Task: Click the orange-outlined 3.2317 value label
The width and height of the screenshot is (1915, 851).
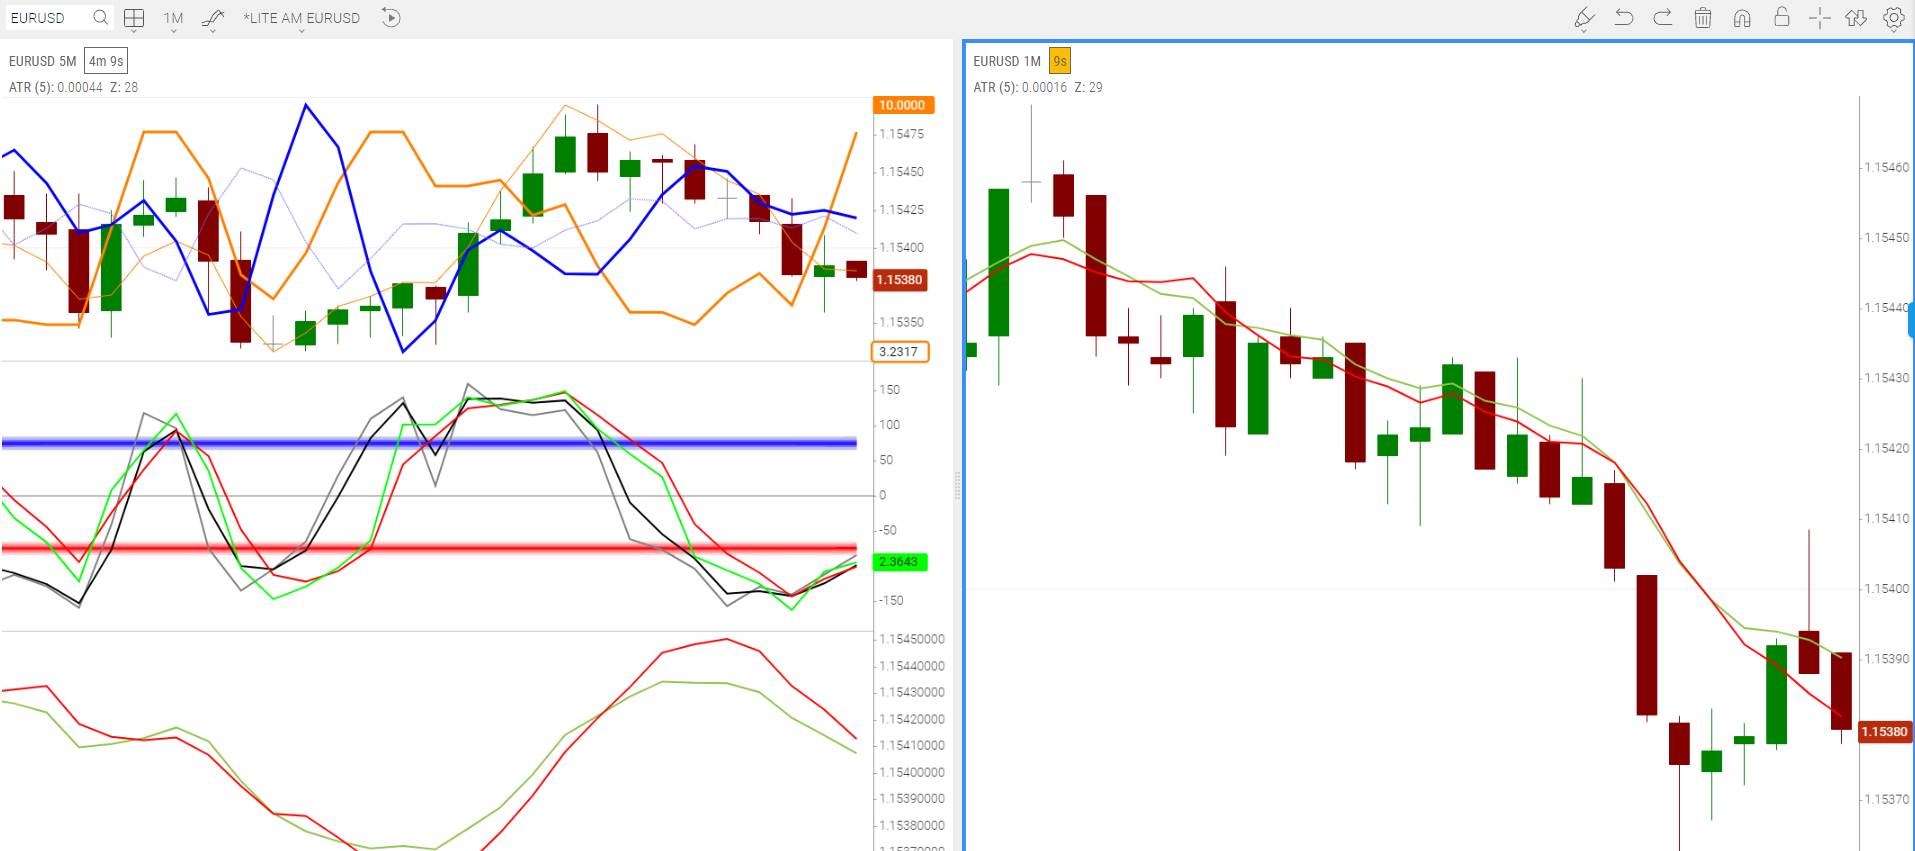Action: point(900,352)
